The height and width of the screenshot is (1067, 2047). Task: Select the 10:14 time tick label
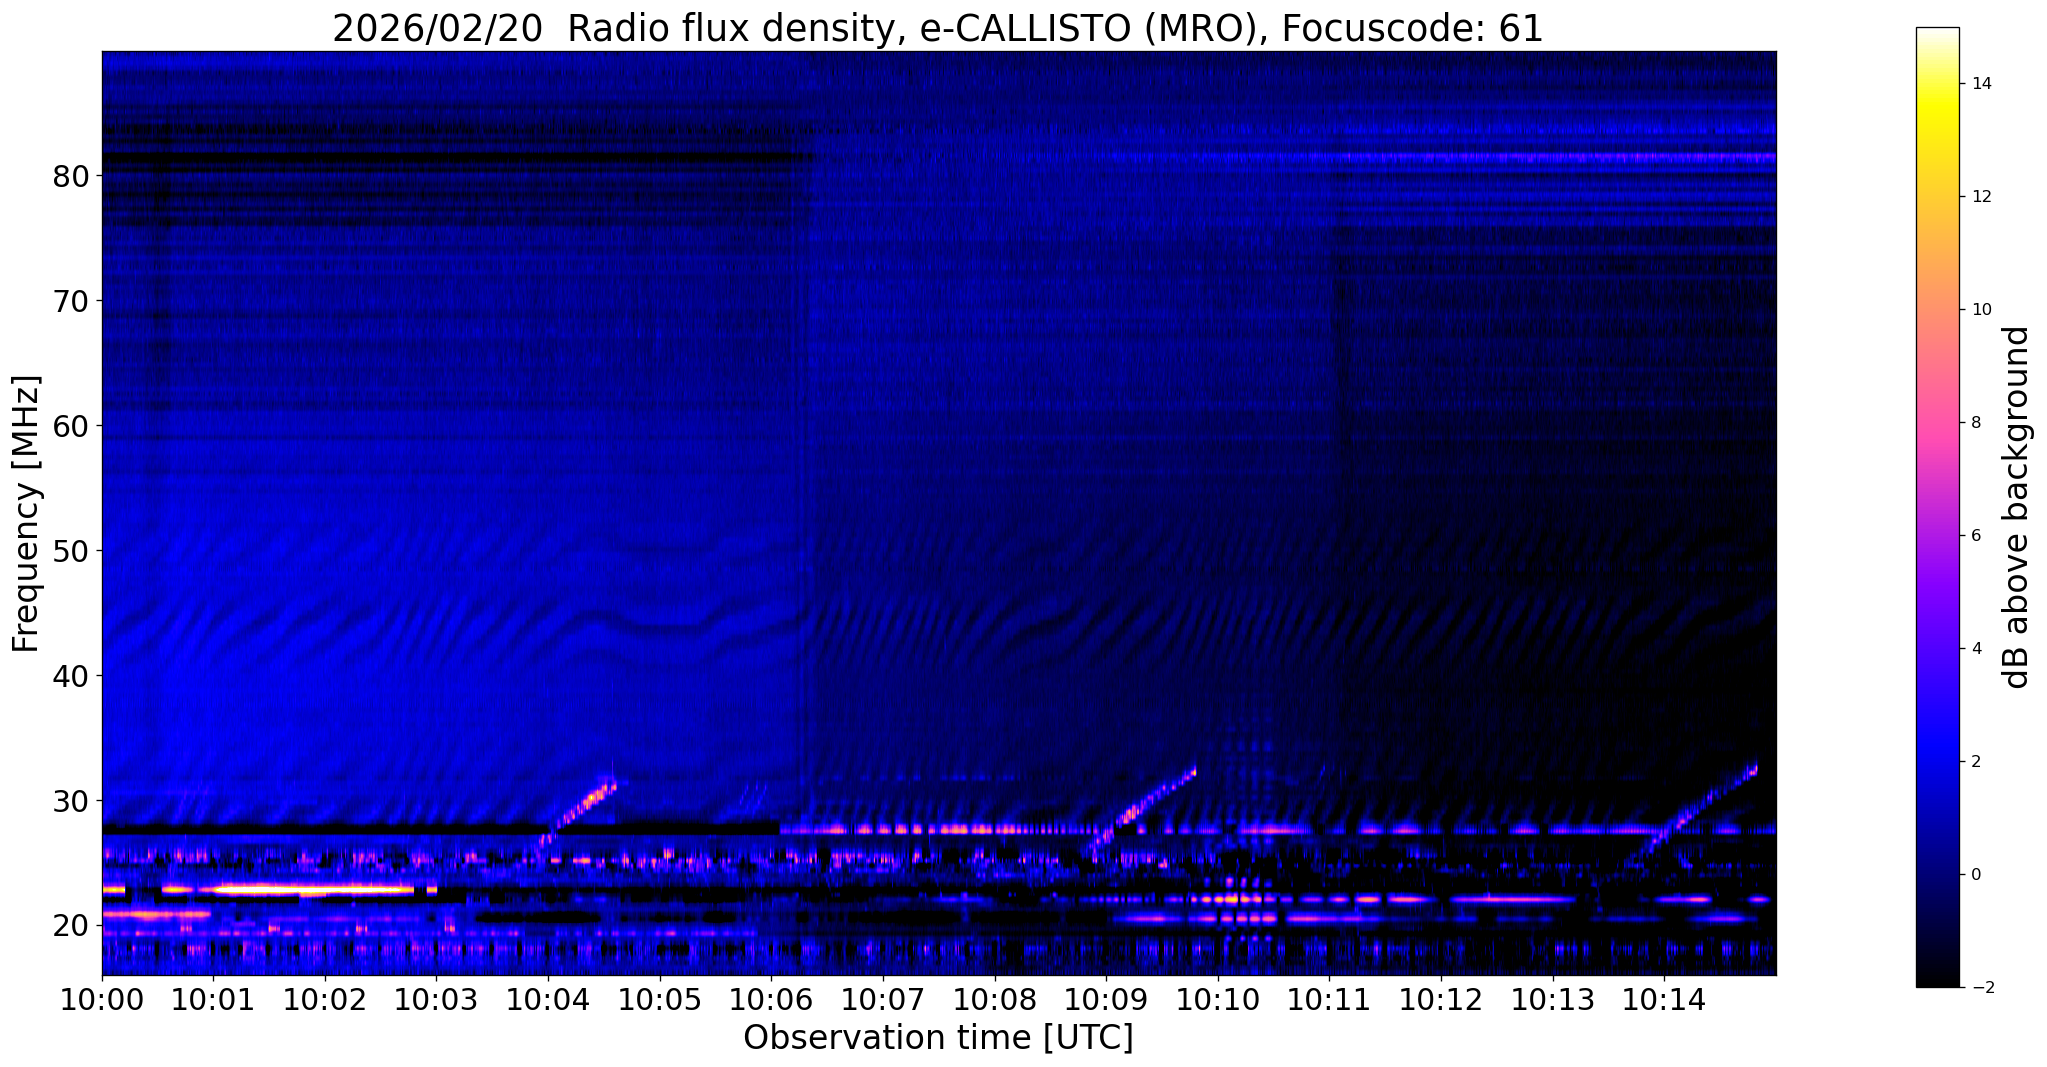pos(1664,1000)
